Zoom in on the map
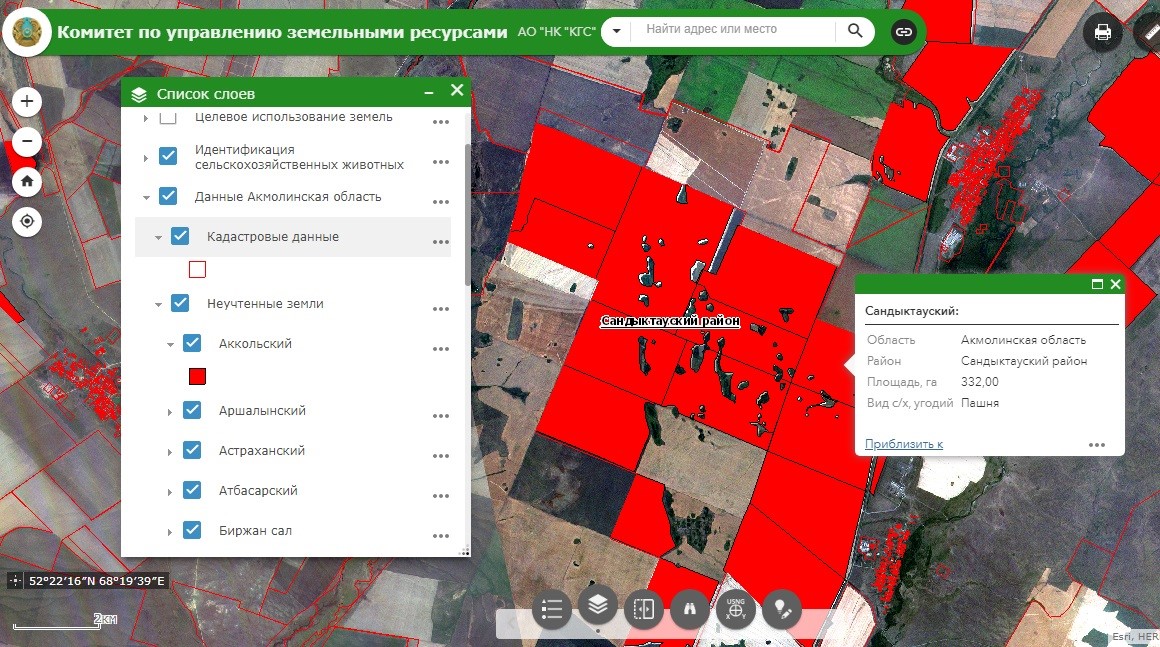 pos(27,101)
